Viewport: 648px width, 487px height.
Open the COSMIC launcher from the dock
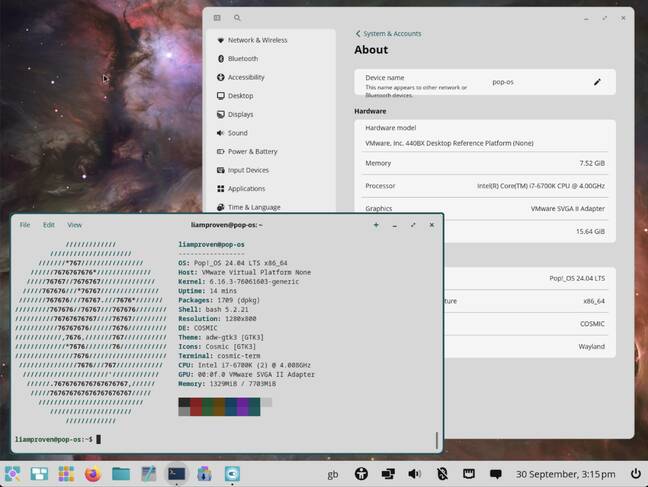coord(12,474)
